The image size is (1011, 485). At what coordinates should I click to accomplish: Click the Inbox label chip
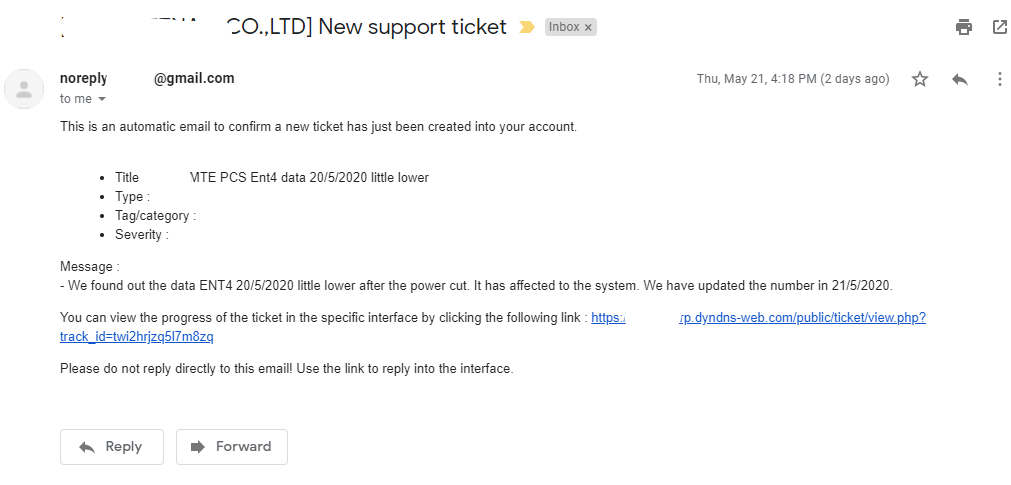point(564,28)
